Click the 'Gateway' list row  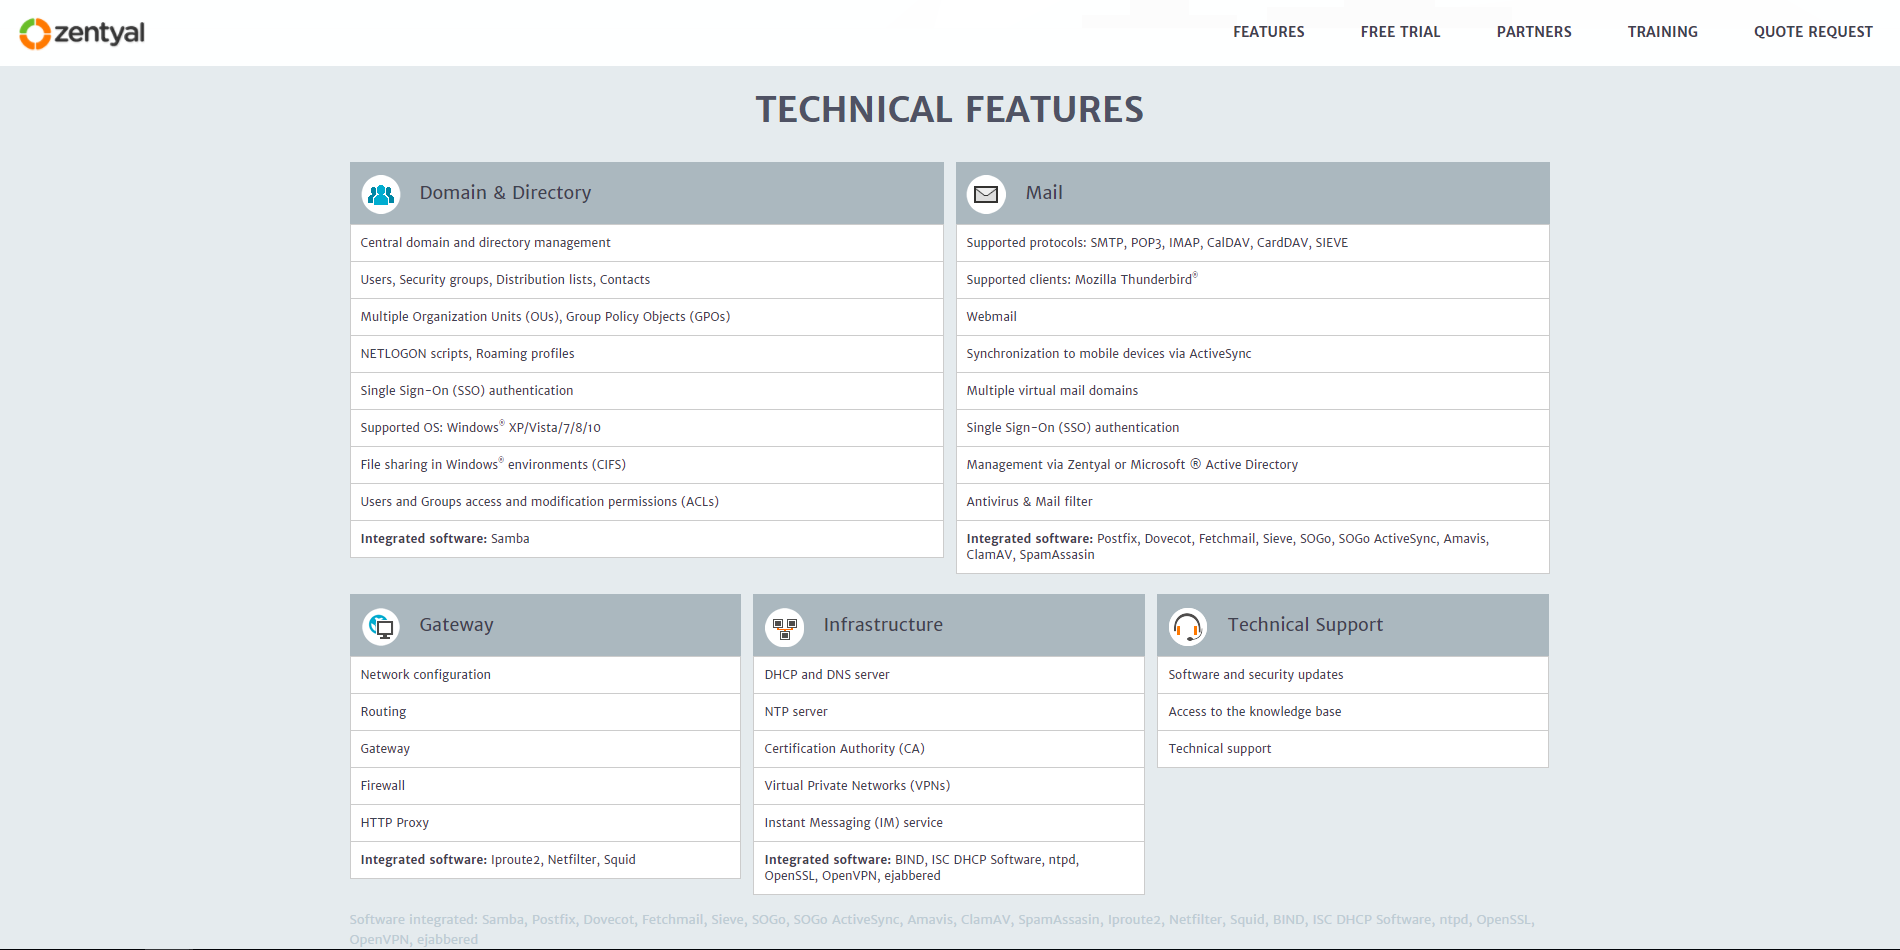pos(545,749)
